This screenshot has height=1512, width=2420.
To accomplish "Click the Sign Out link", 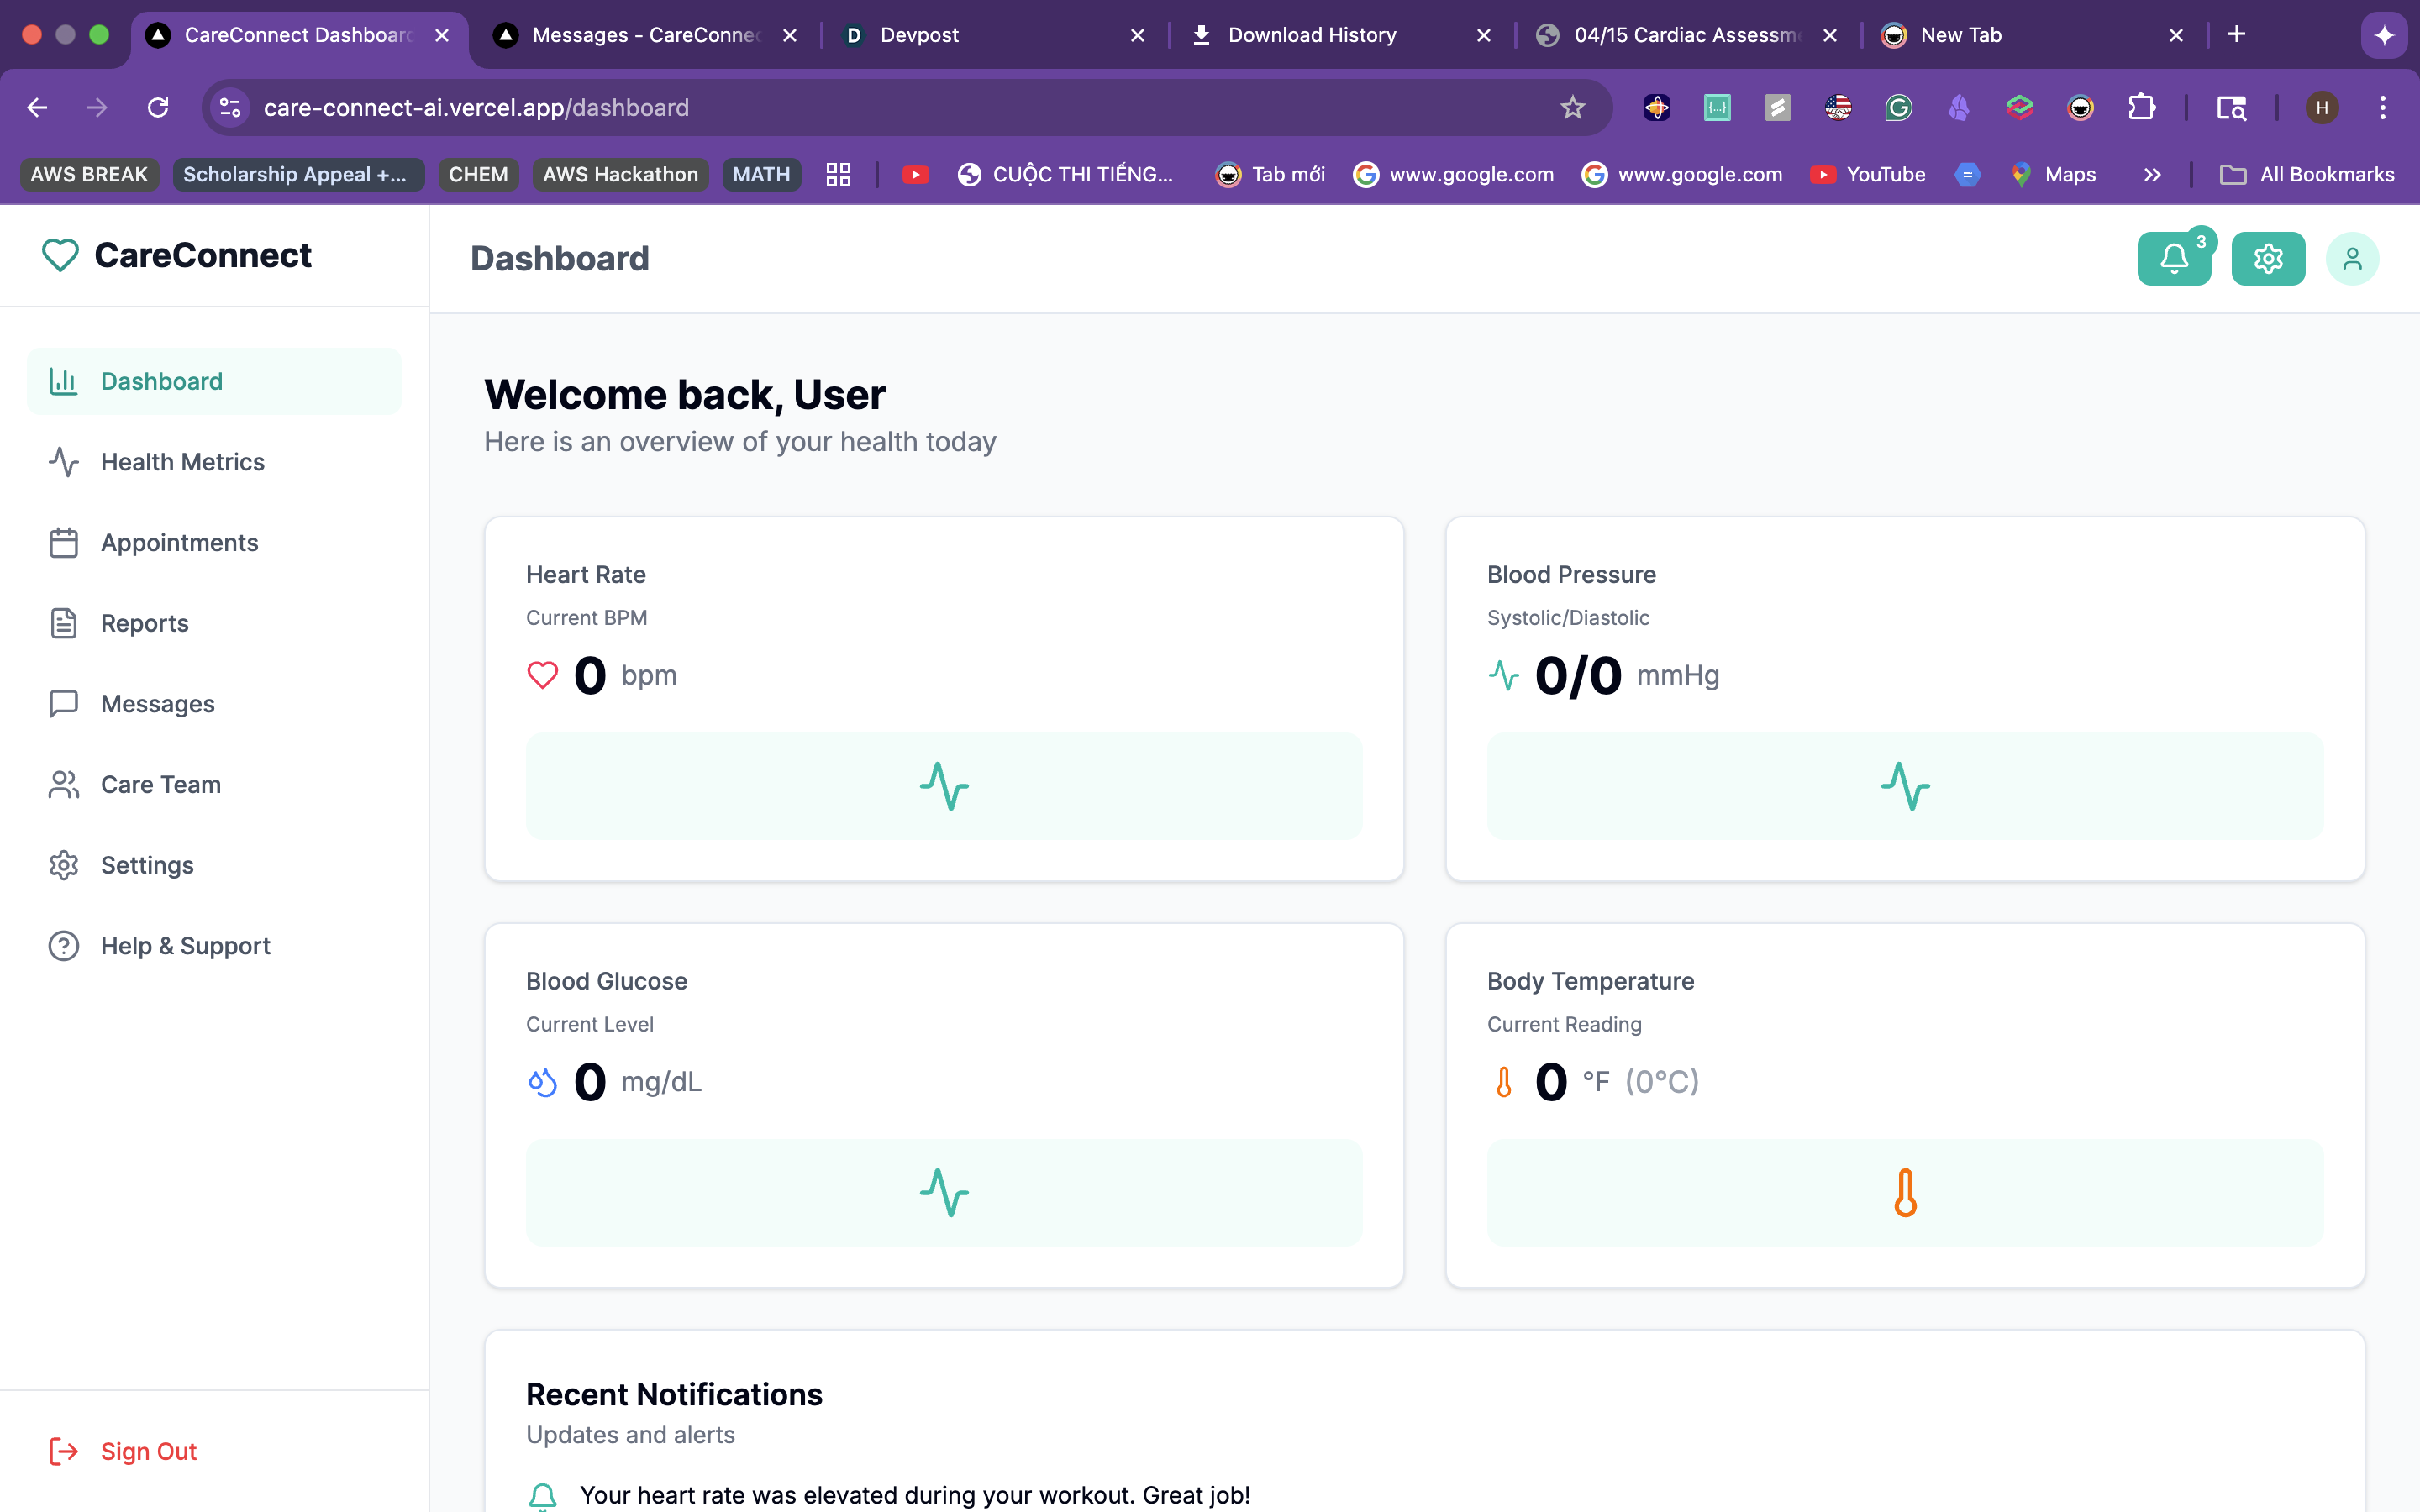I will [148, 1451].
